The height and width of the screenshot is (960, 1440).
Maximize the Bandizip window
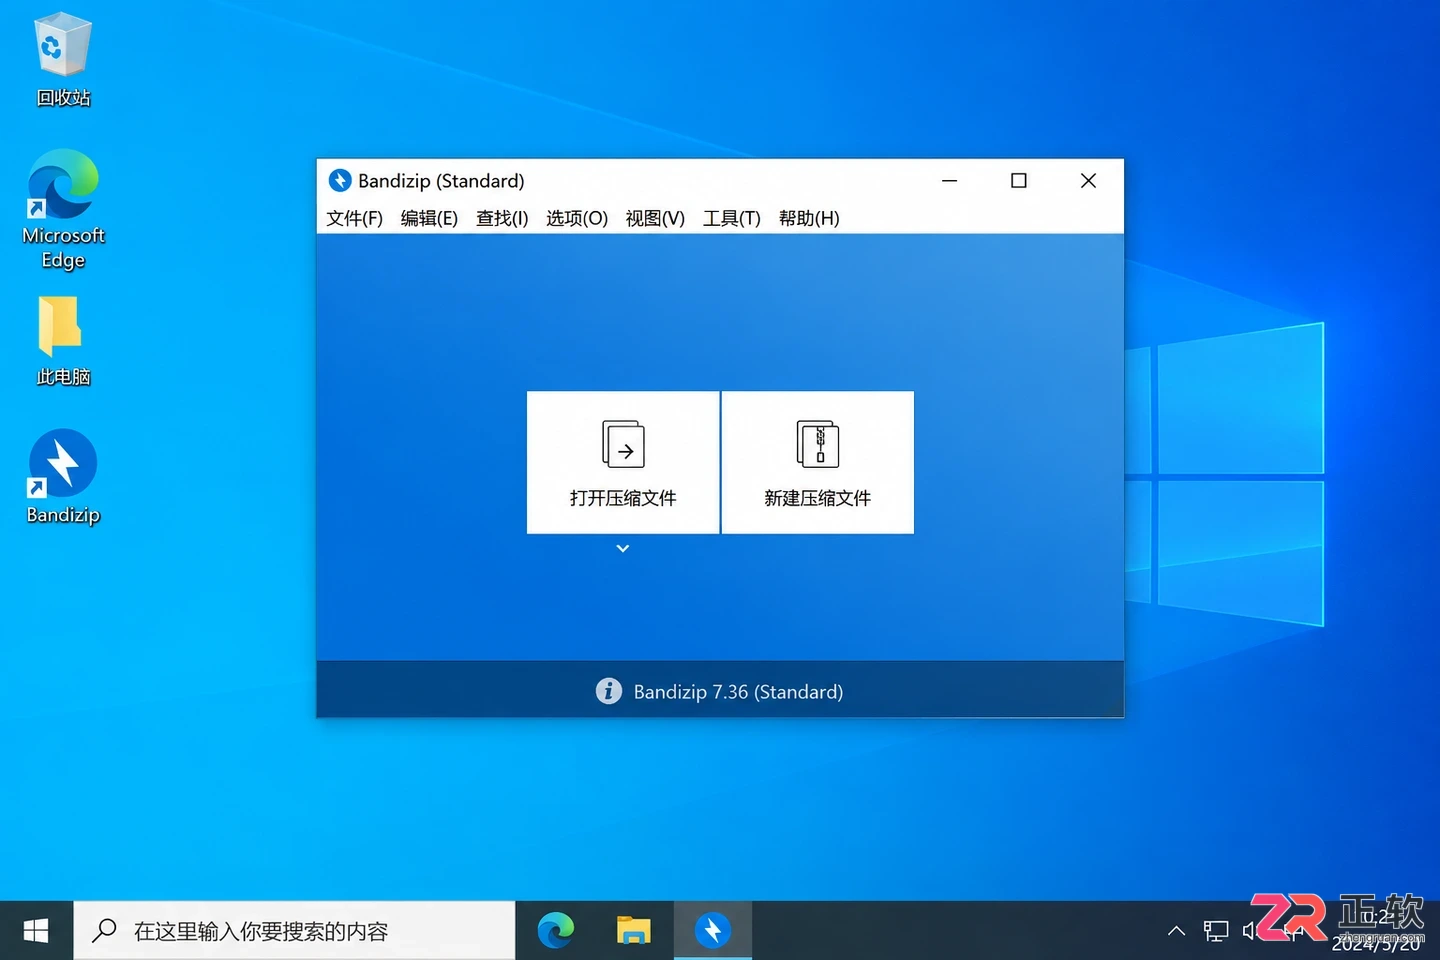[1019, 180]
